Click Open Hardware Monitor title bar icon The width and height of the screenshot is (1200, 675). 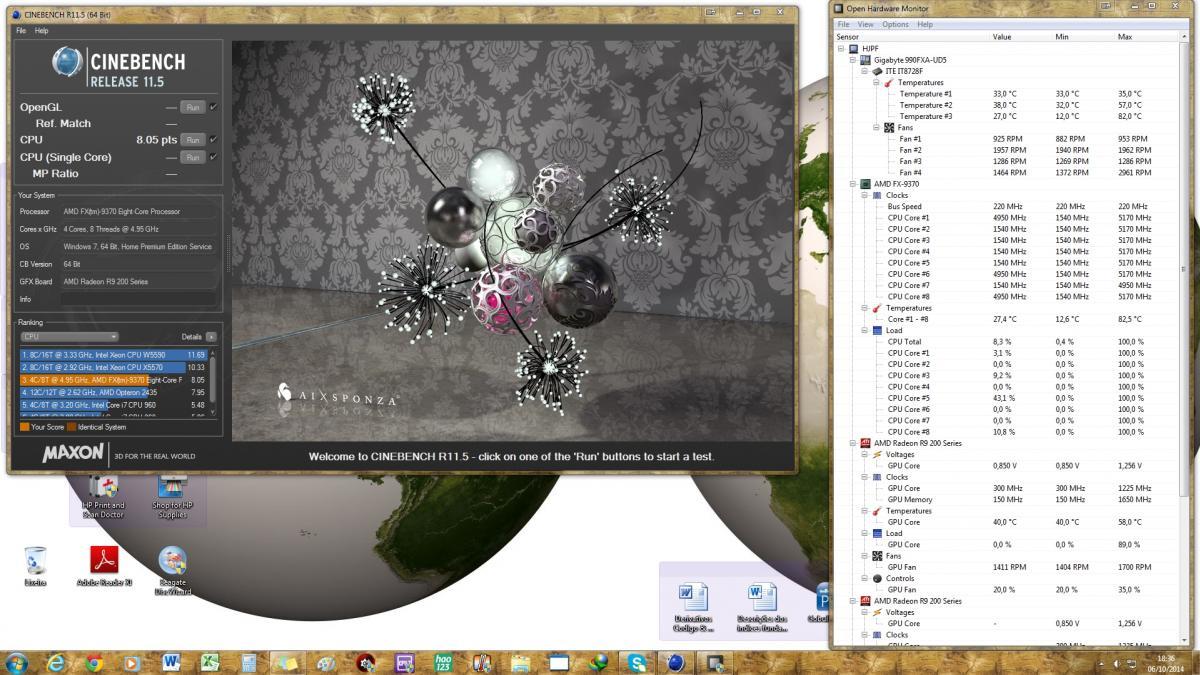[x=839, y=9]
